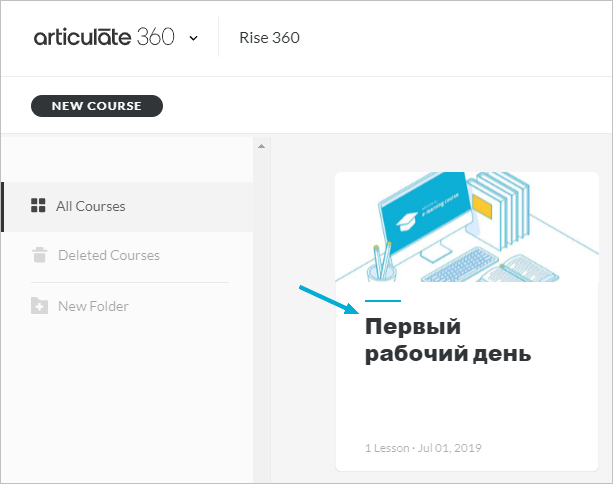Click the sidebar scroll-up arrow
613x484 pixels.
click(262, 146)
